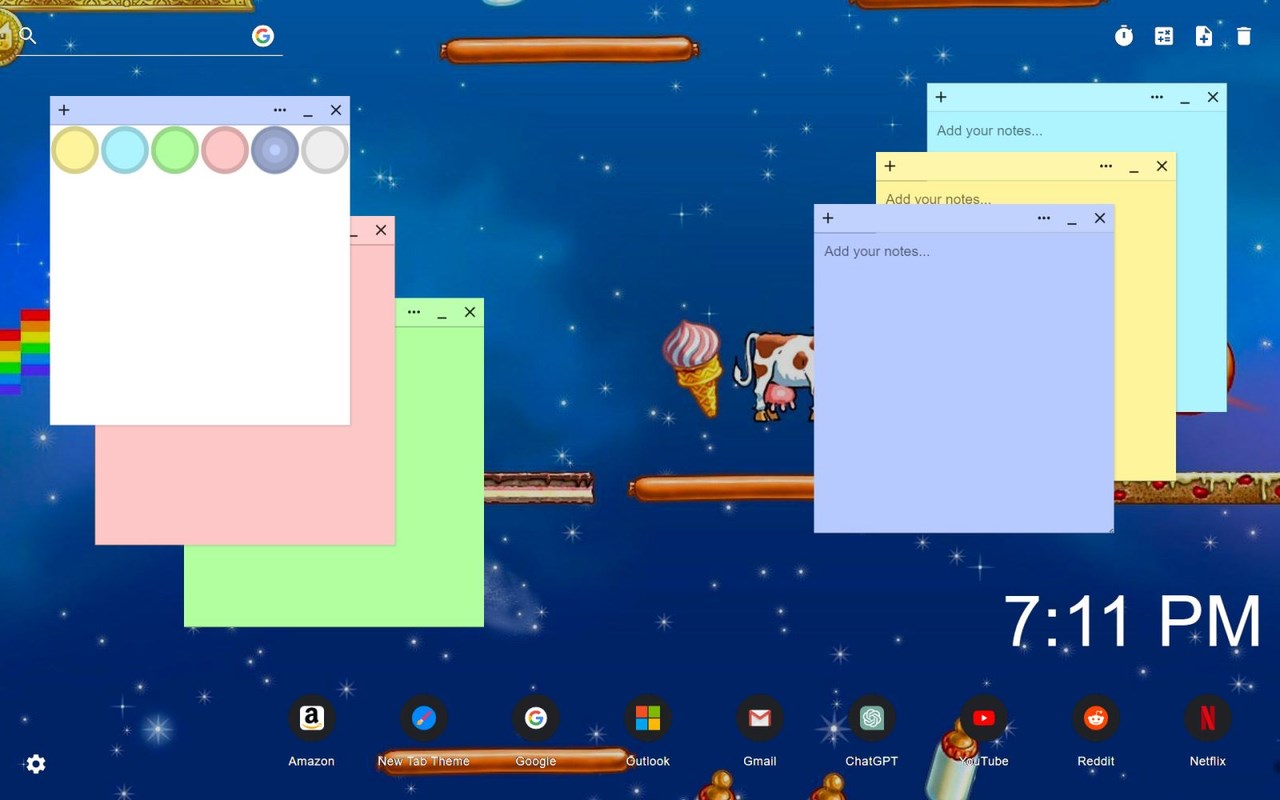Select the green color swatch
The image size is (1280, 800).
pyautogui.click(x=175, y=150)
